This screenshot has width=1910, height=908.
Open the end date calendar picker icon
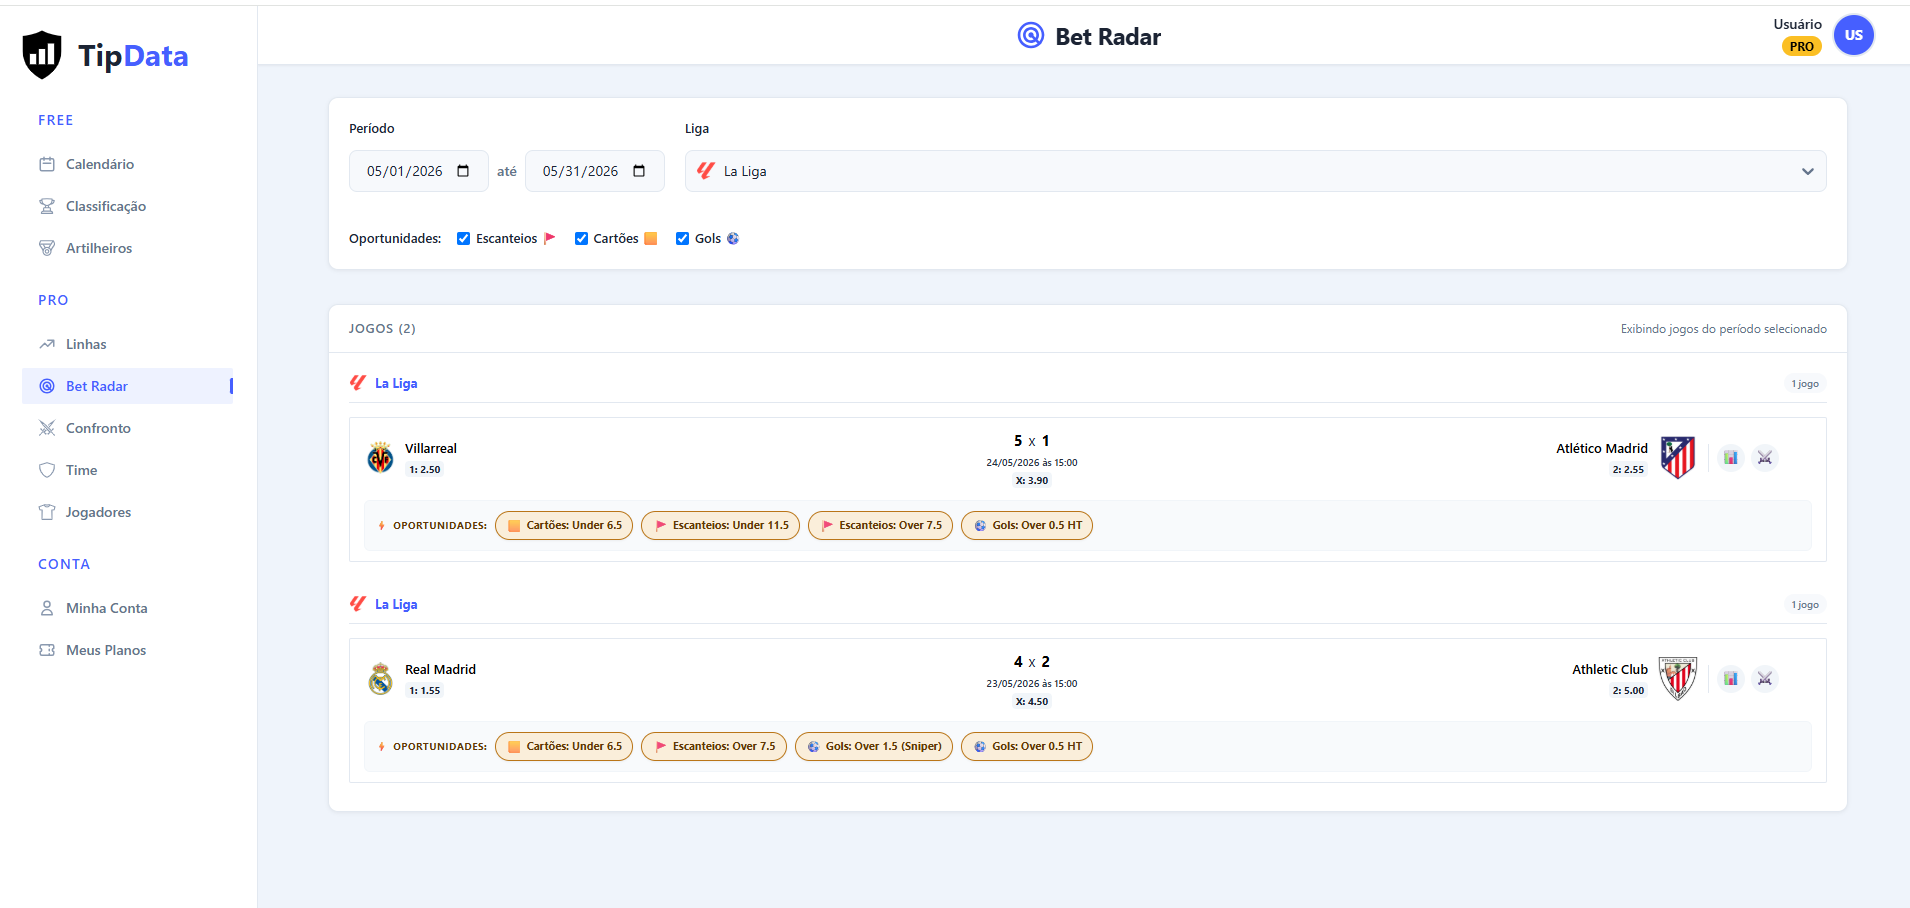coord(639,171)
